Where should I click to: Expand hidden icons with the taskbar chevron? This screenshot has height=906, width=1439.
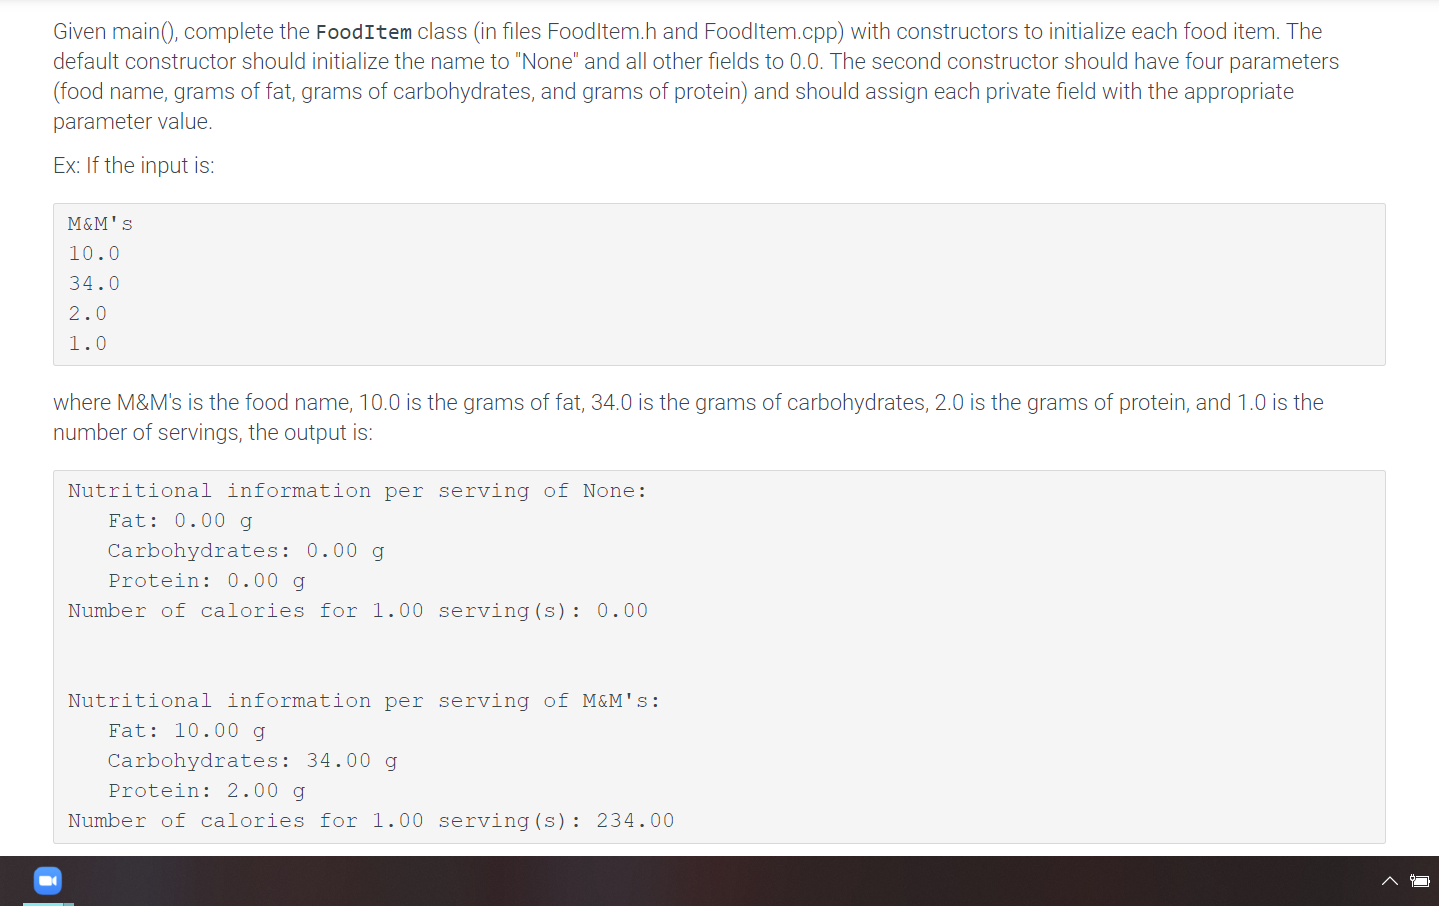(1390, 881)
